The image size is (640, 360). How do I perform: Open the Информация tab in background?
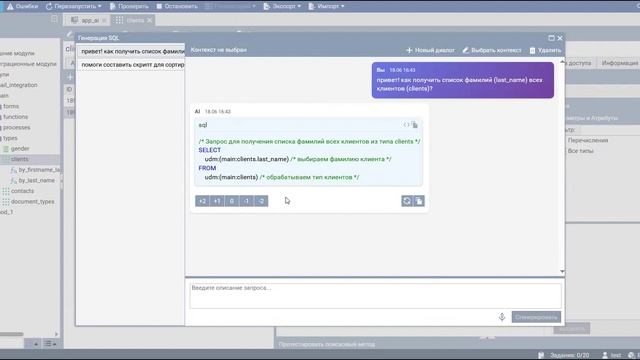tap(620, 63)
